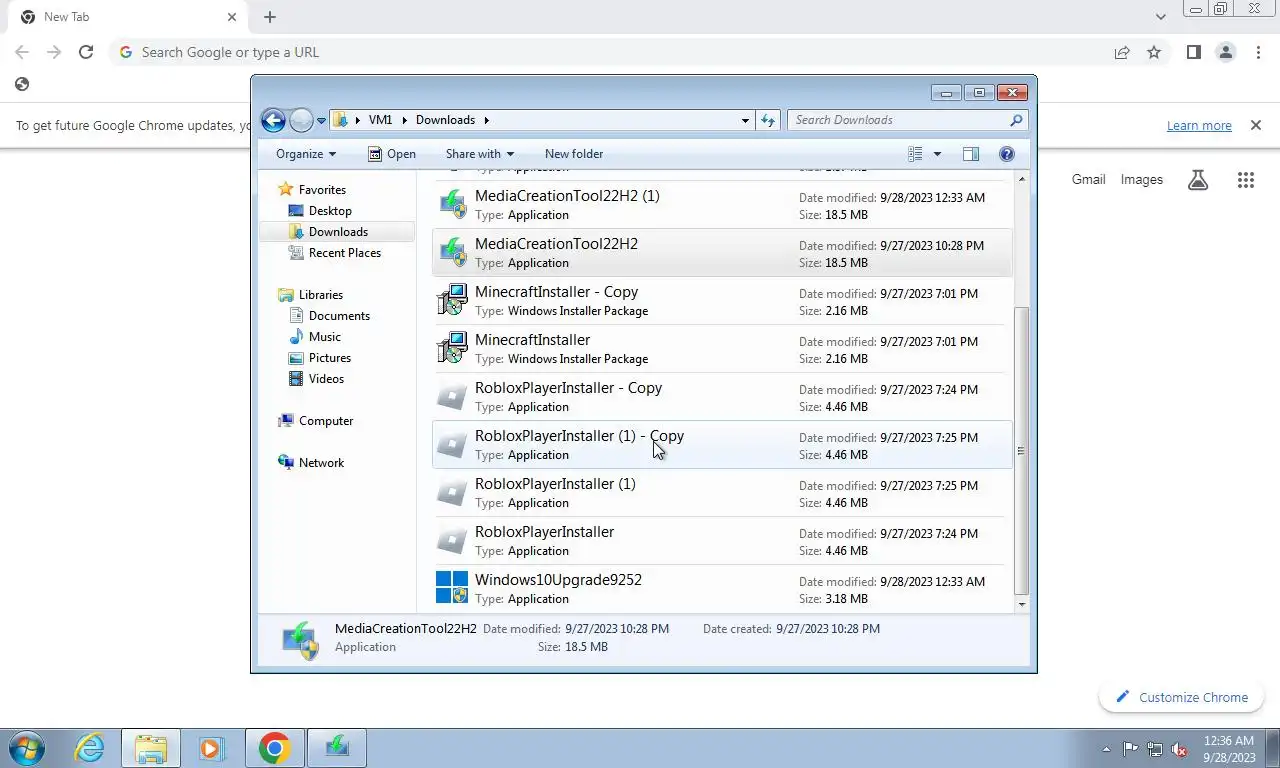1280x768 pixels.
Task: Select Desktop under Favorites
Action: (330, 211)
